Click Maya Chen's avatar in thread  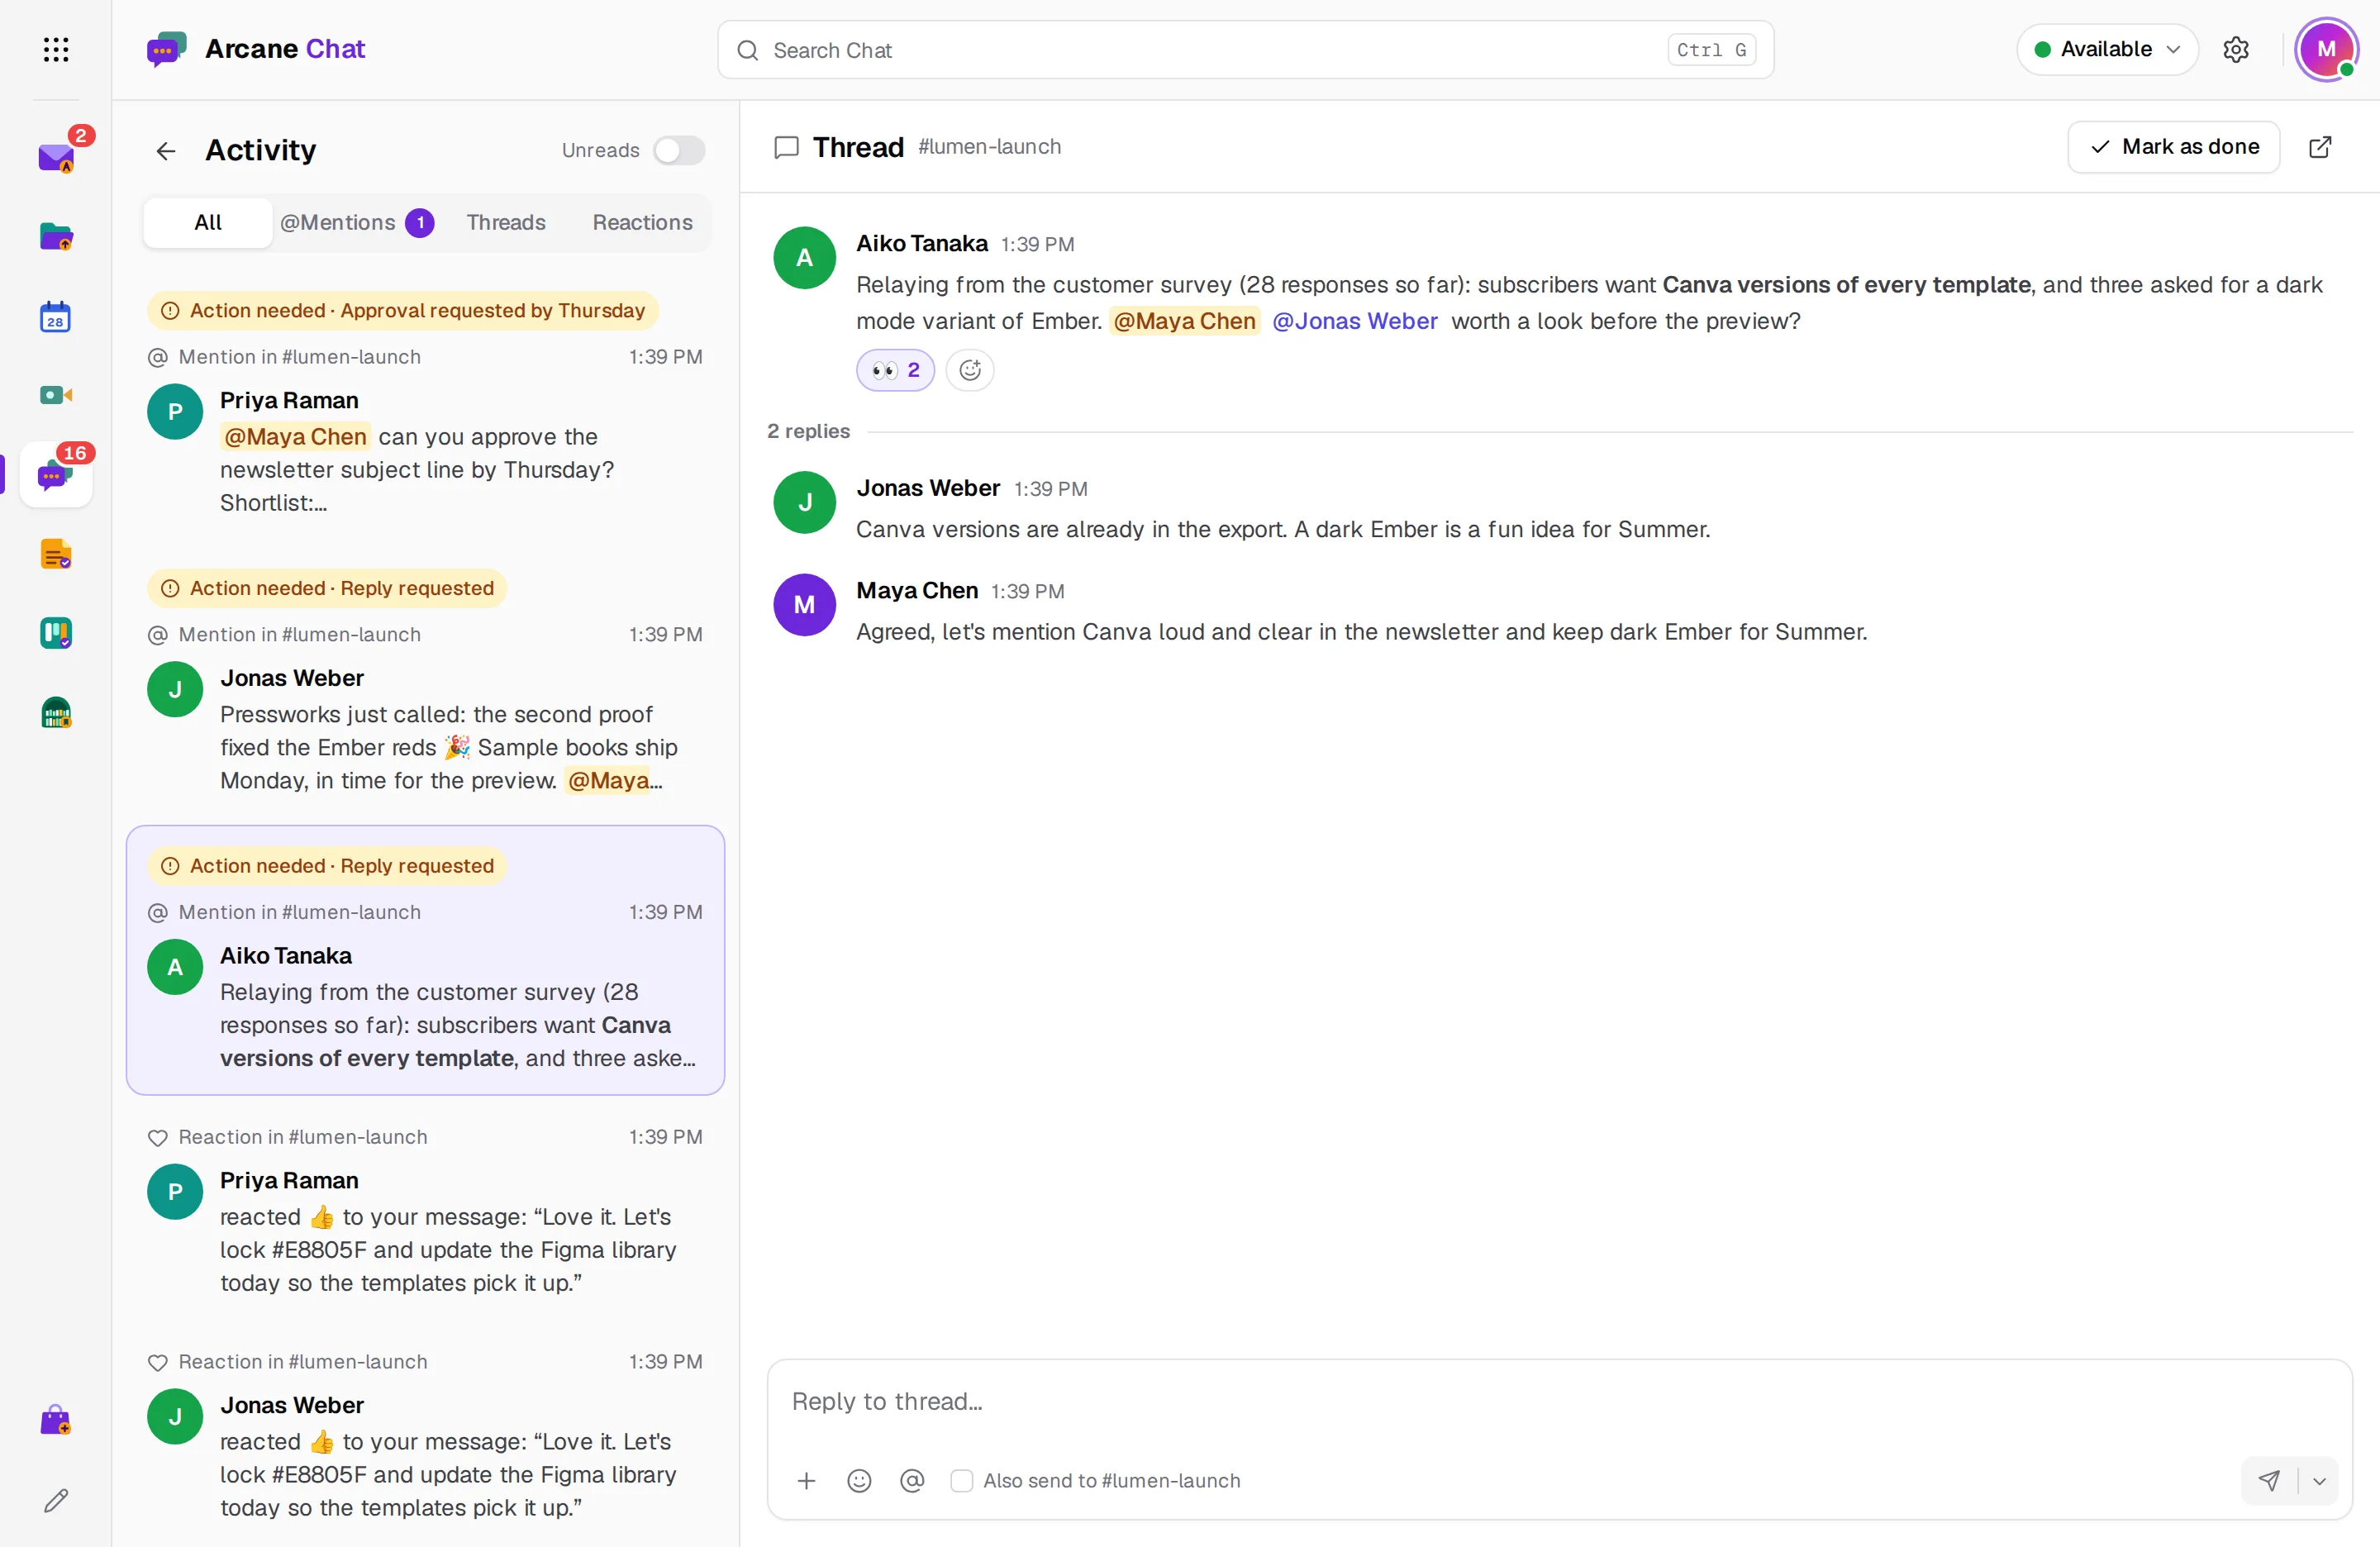click(x=804, y=605)
